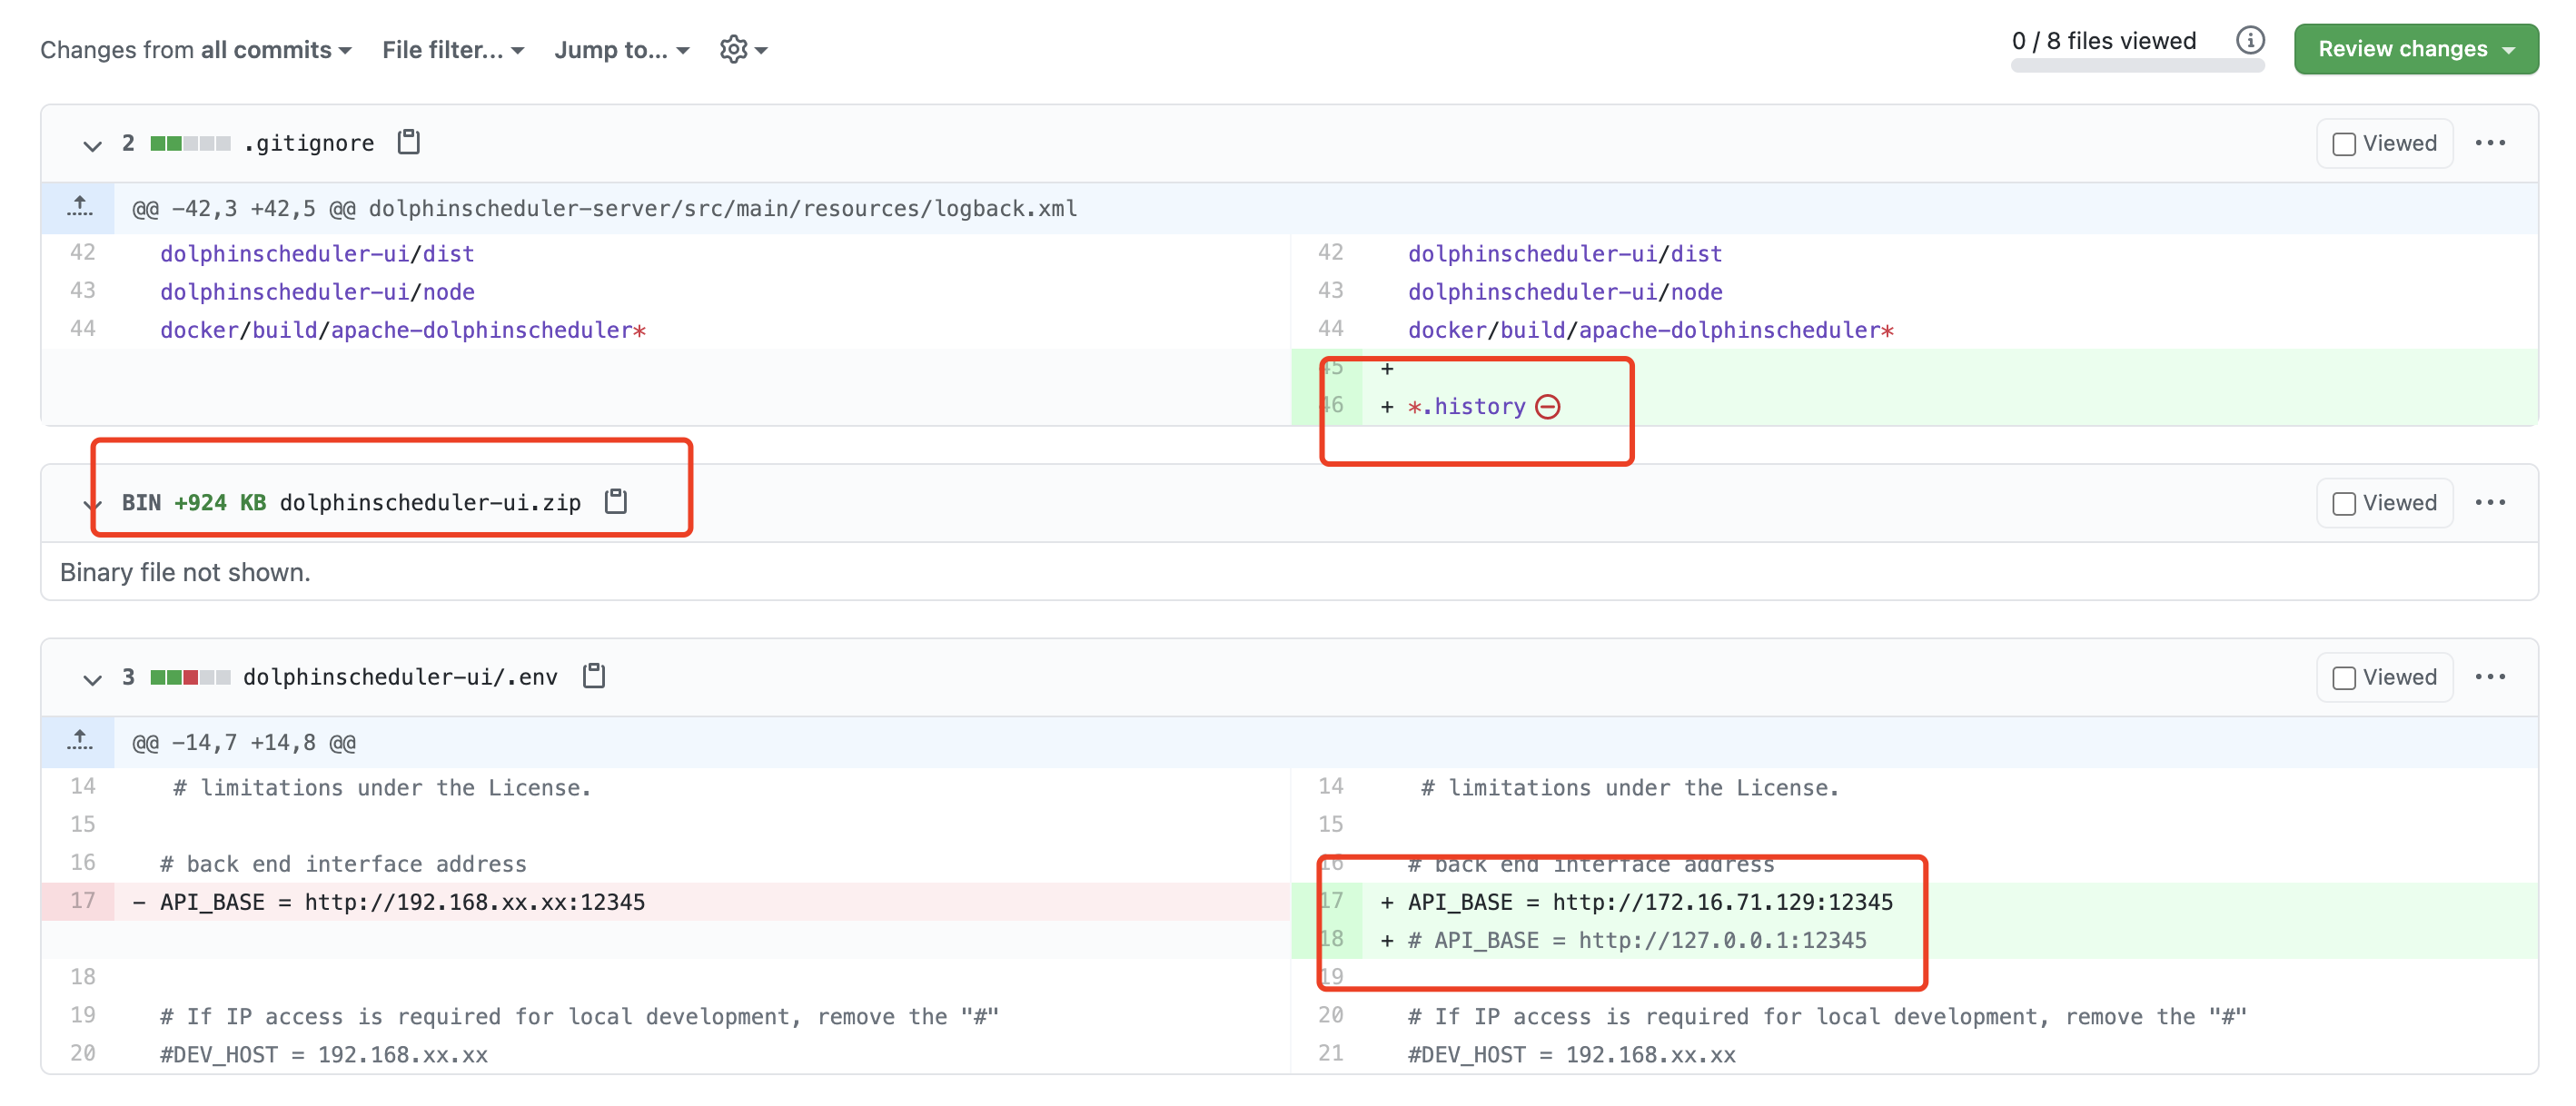The width and height of the screenshot is (2576, 1106).
Task: Copy dolphinscheduler-ui/.env file path
Action: 594,676
